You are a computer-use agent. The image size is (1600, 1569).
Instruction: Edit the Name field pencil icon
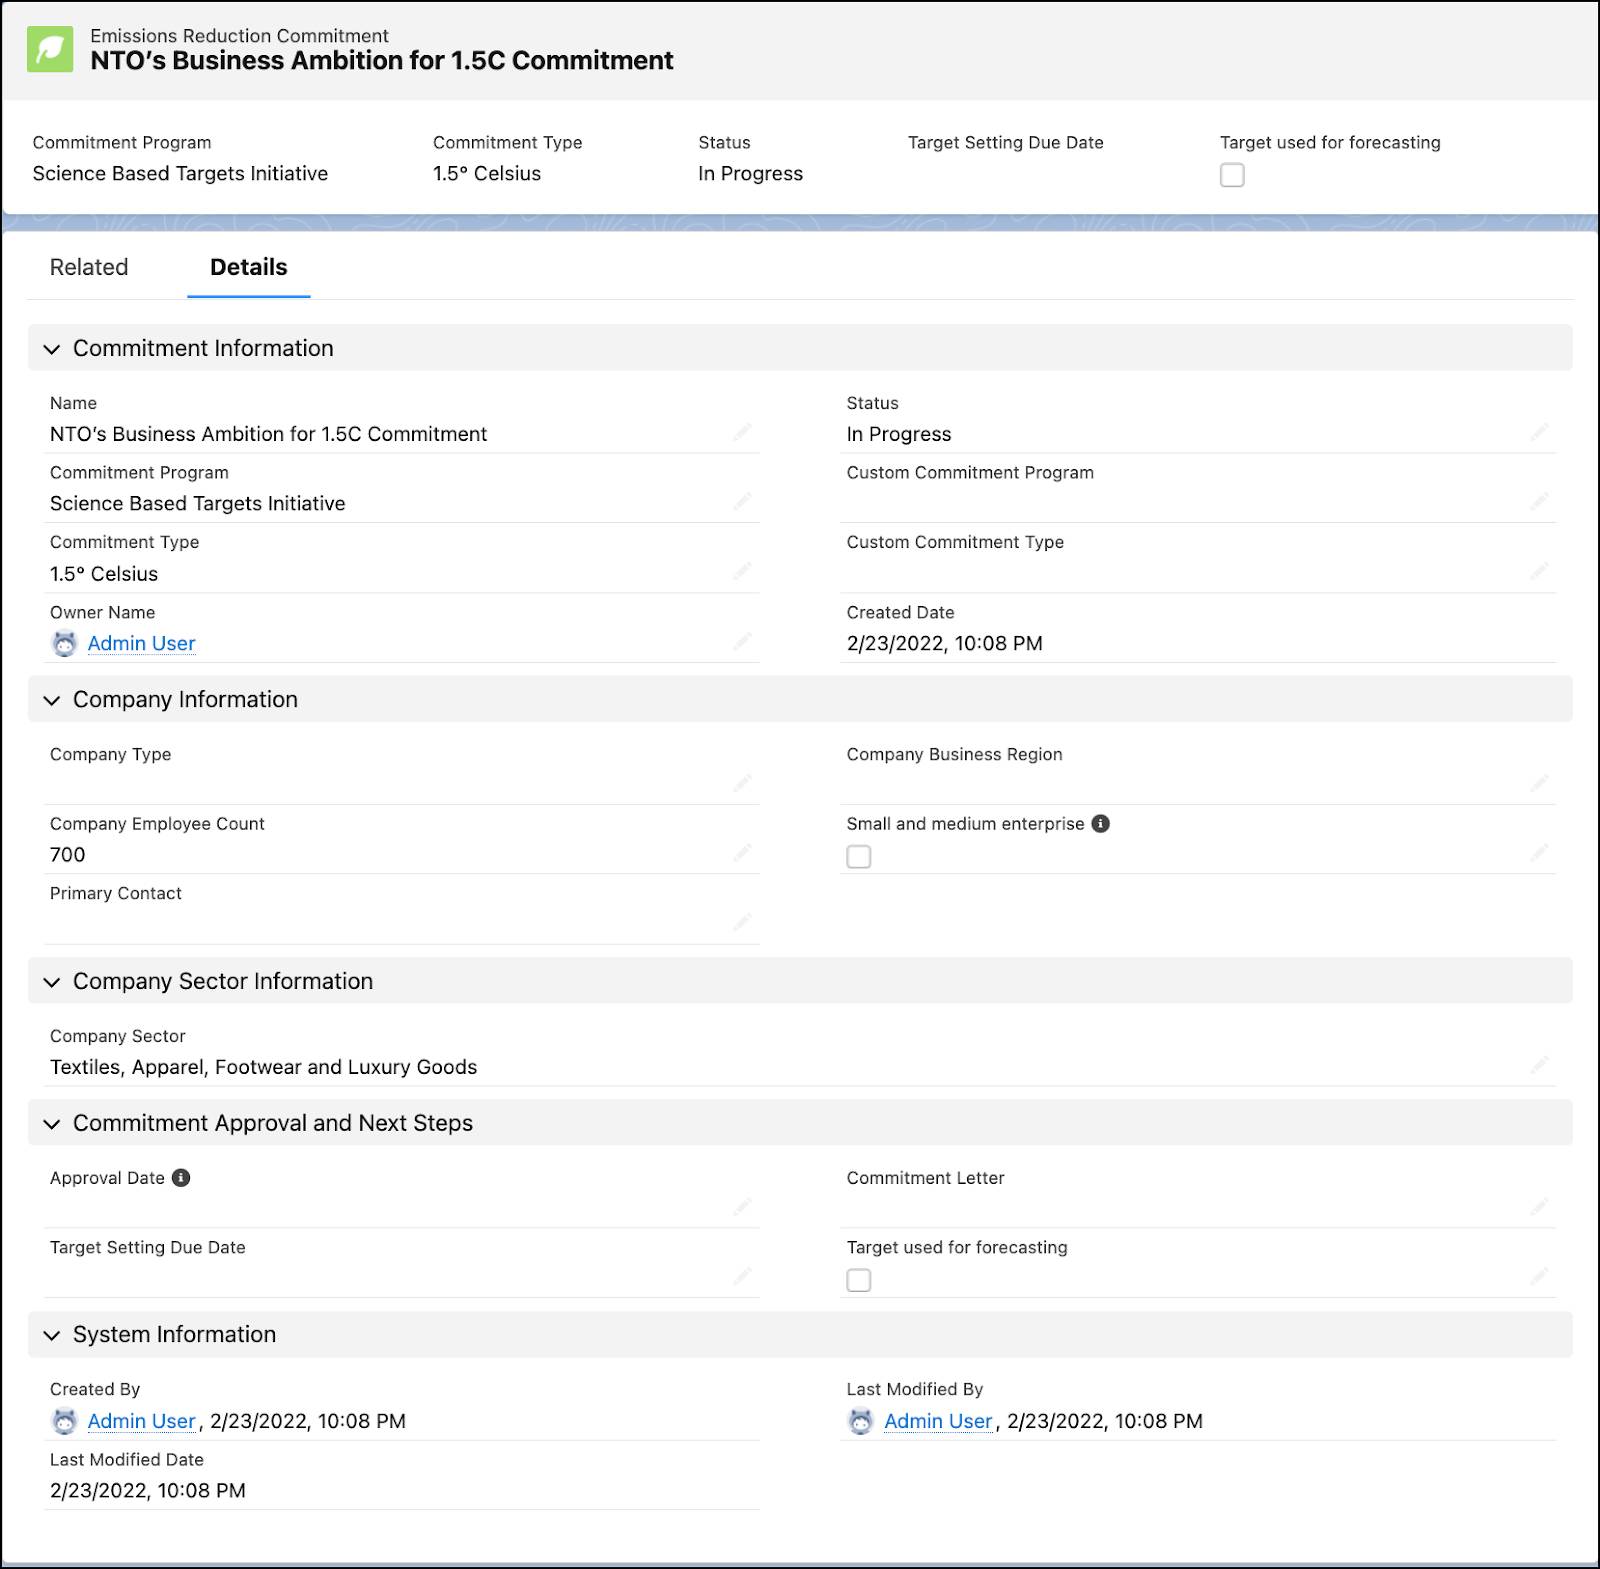pyautogui.click(x=742, y=432)
